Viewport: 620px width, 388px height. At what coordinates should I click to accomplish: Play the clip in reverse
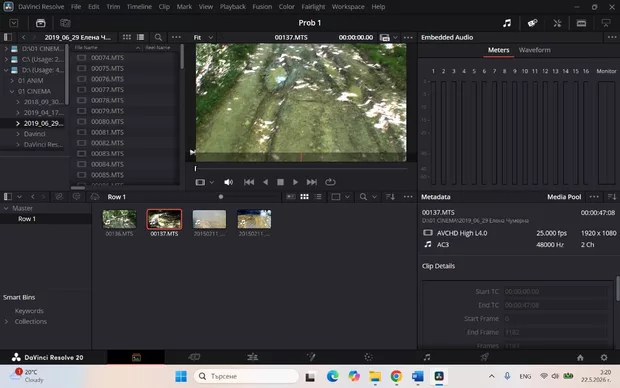[265, 182]
